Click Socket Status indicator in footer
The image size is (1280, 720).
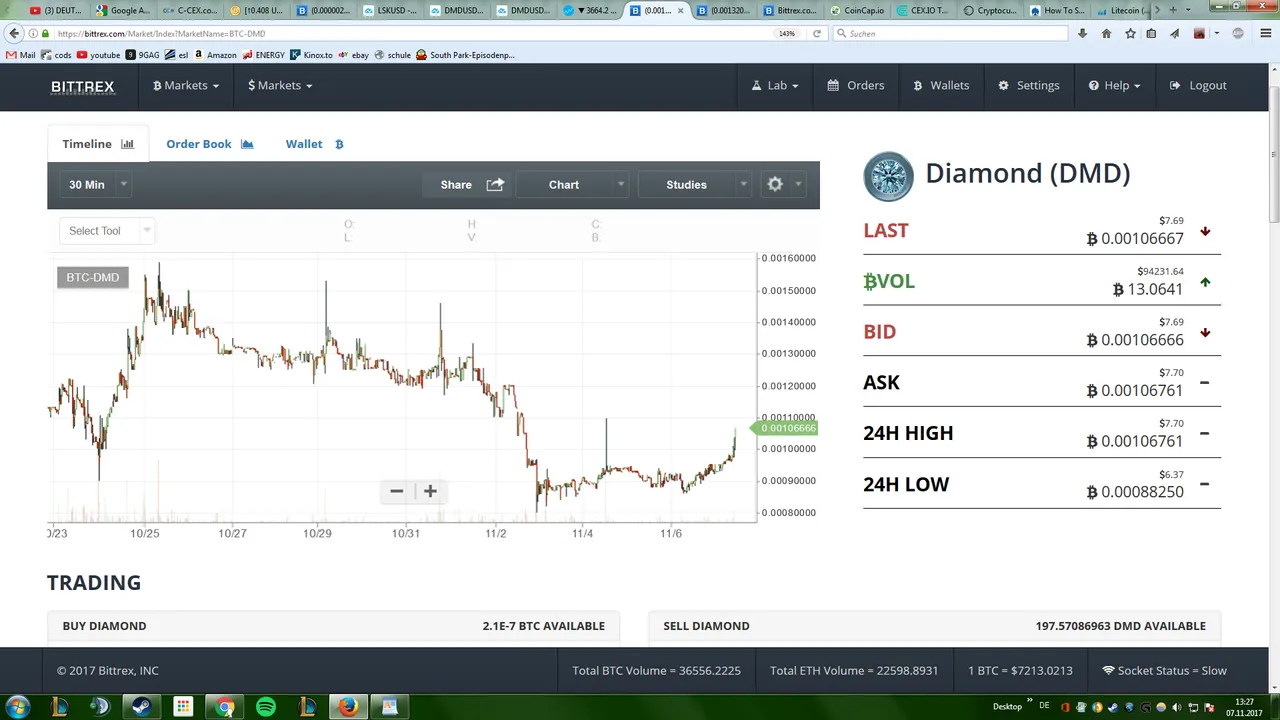pos(1164,671)
